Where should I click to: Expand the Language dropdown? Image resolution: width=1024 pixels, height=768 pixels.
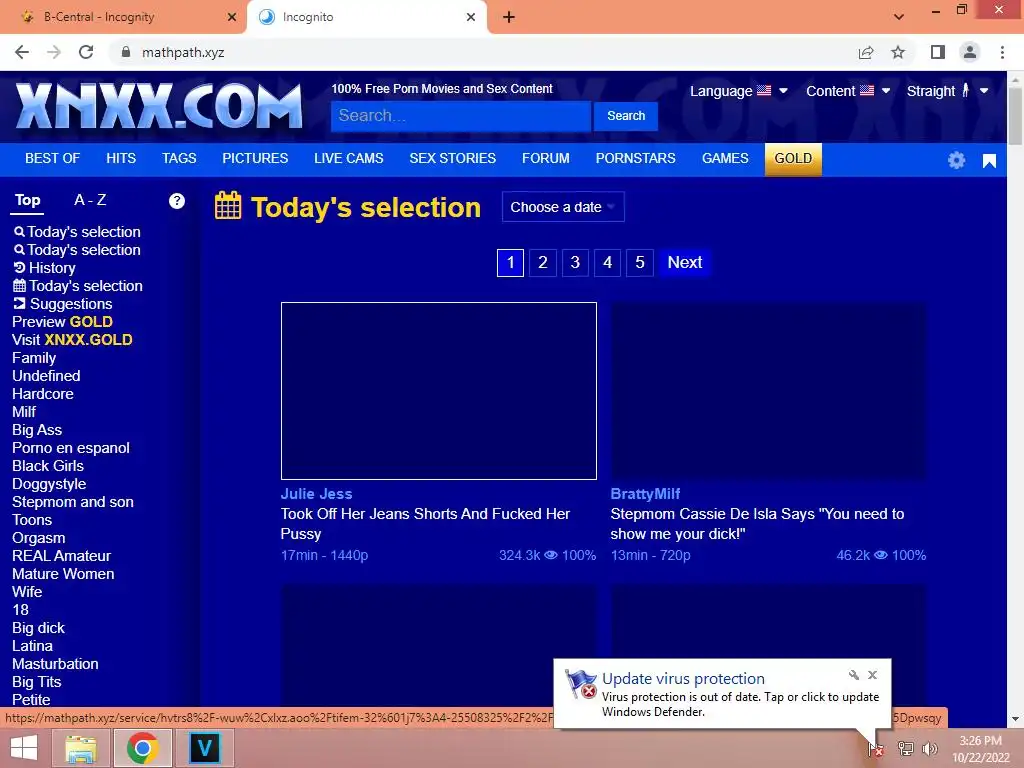tap(739, 91)
